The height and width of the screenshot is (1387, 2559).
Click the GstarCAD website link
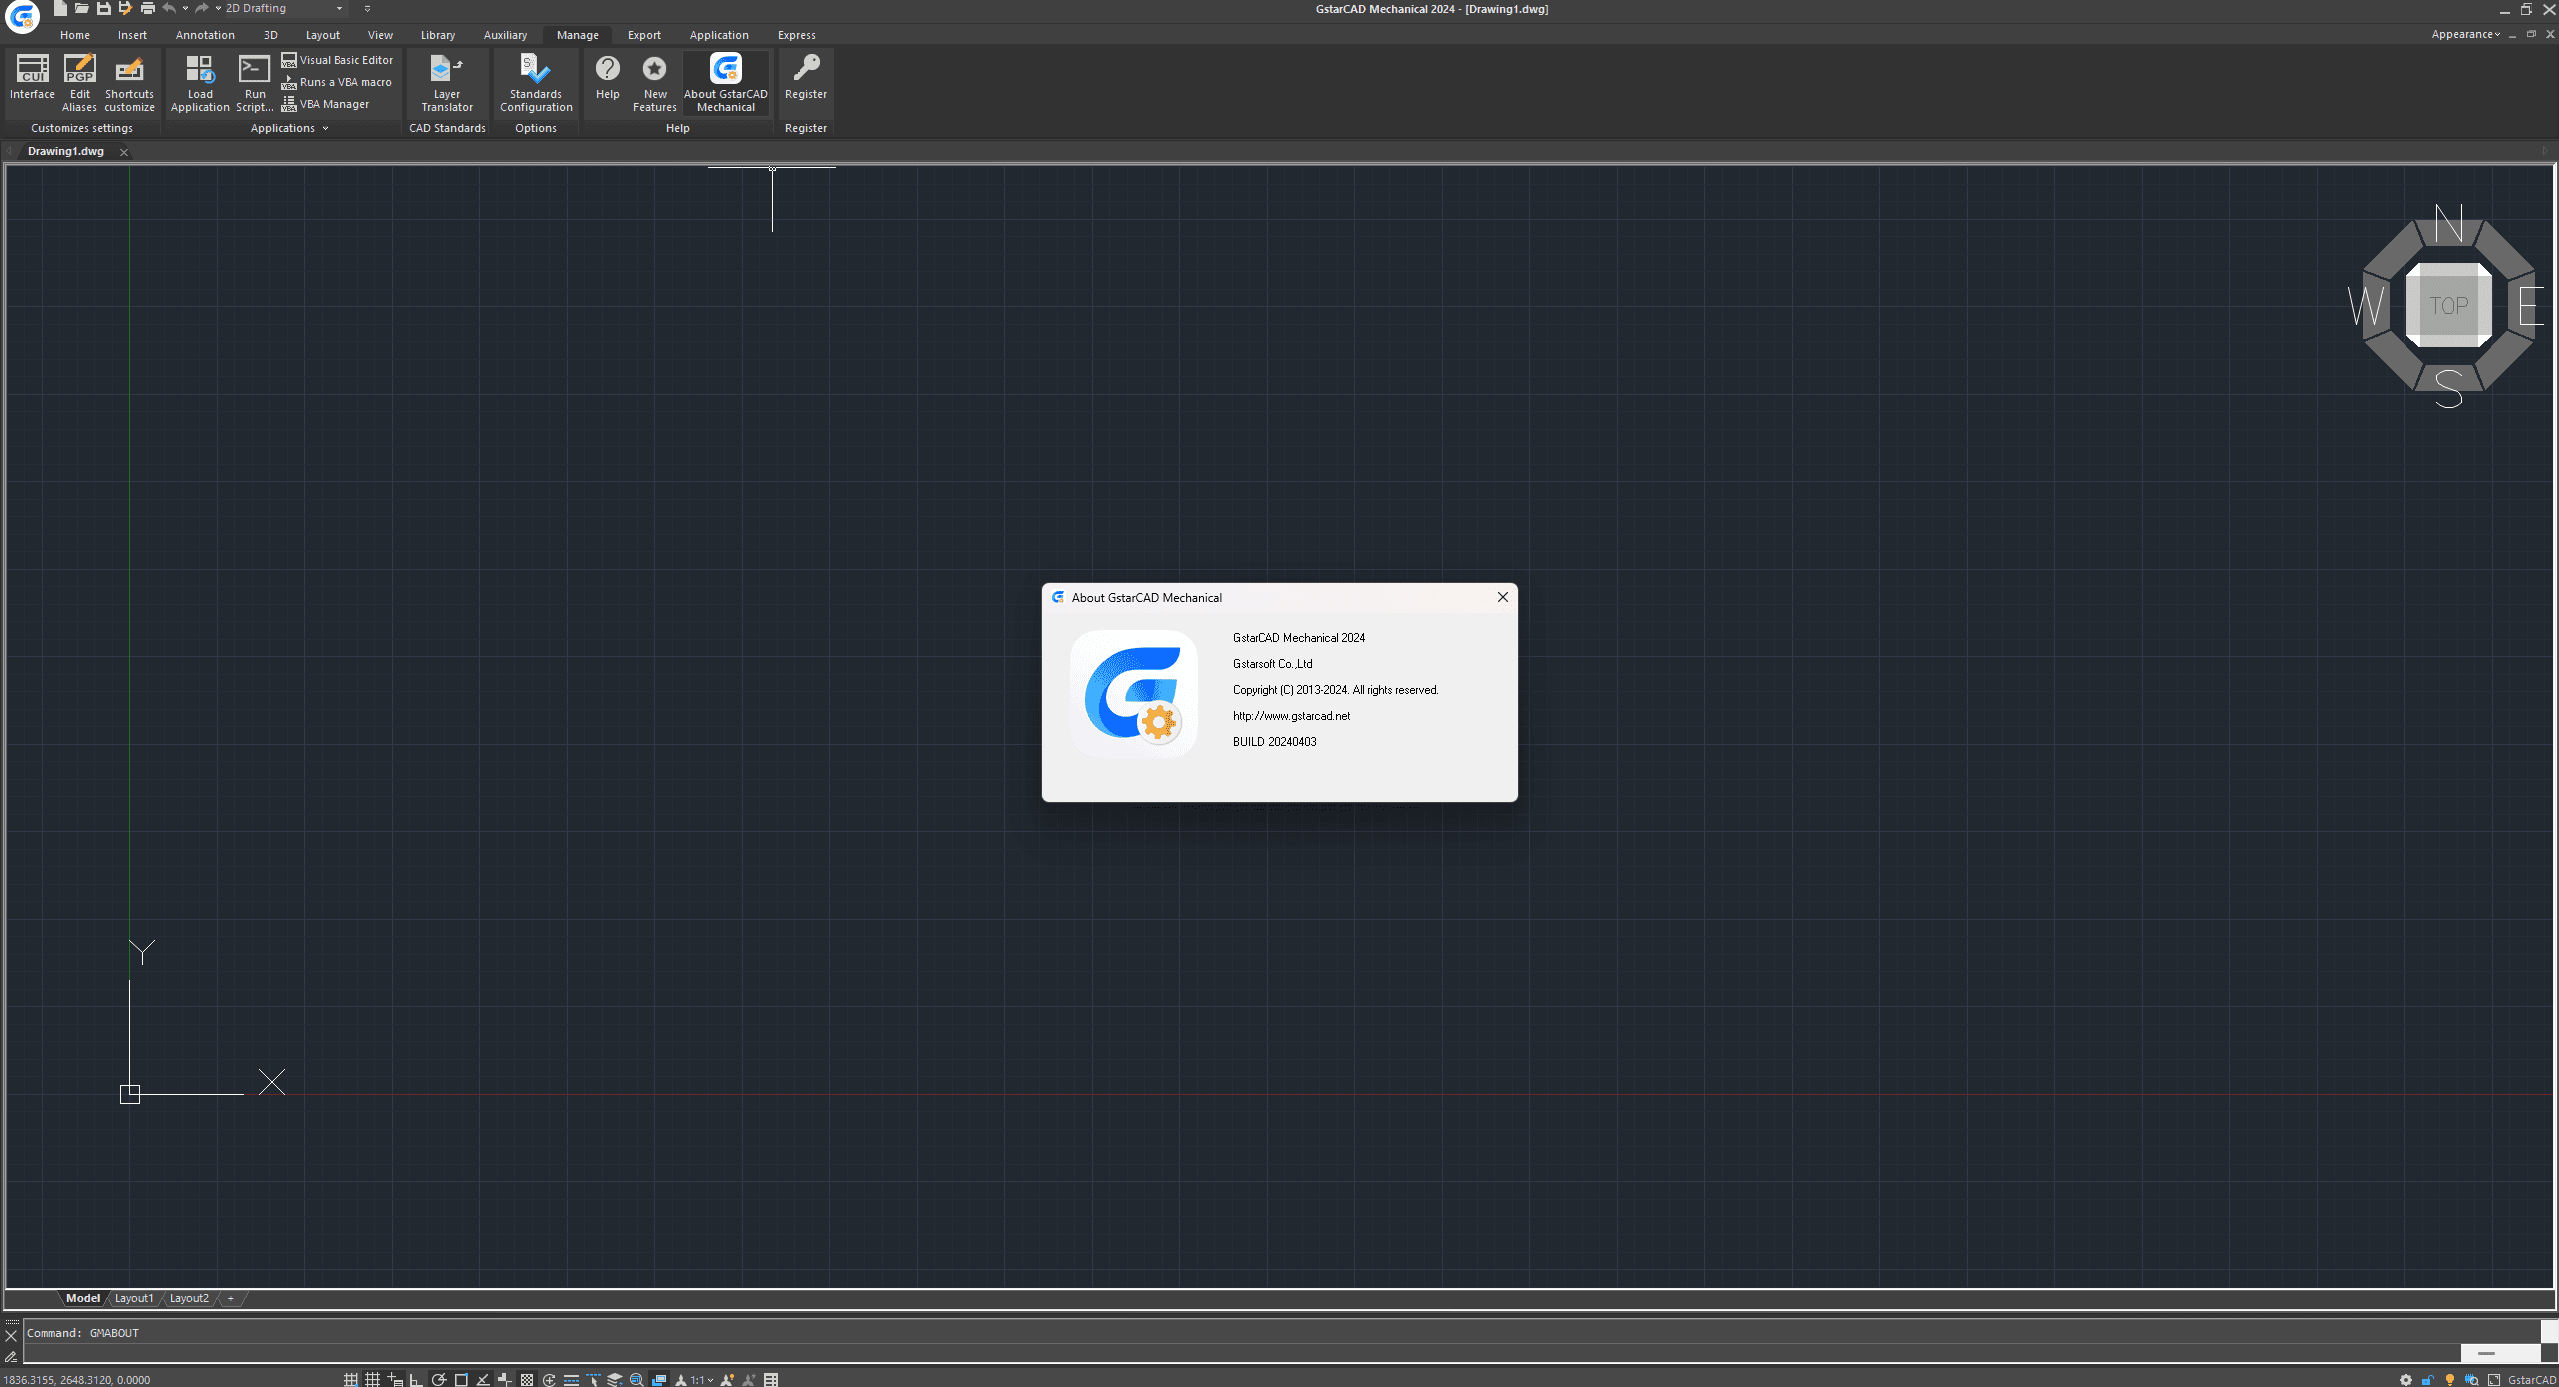[x=1291, y=716]
